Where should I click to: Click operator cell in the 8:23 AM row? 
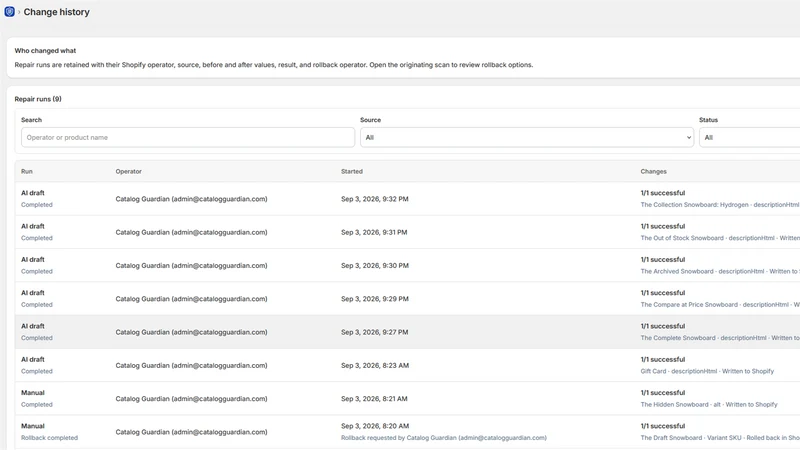tap(191, 365)
